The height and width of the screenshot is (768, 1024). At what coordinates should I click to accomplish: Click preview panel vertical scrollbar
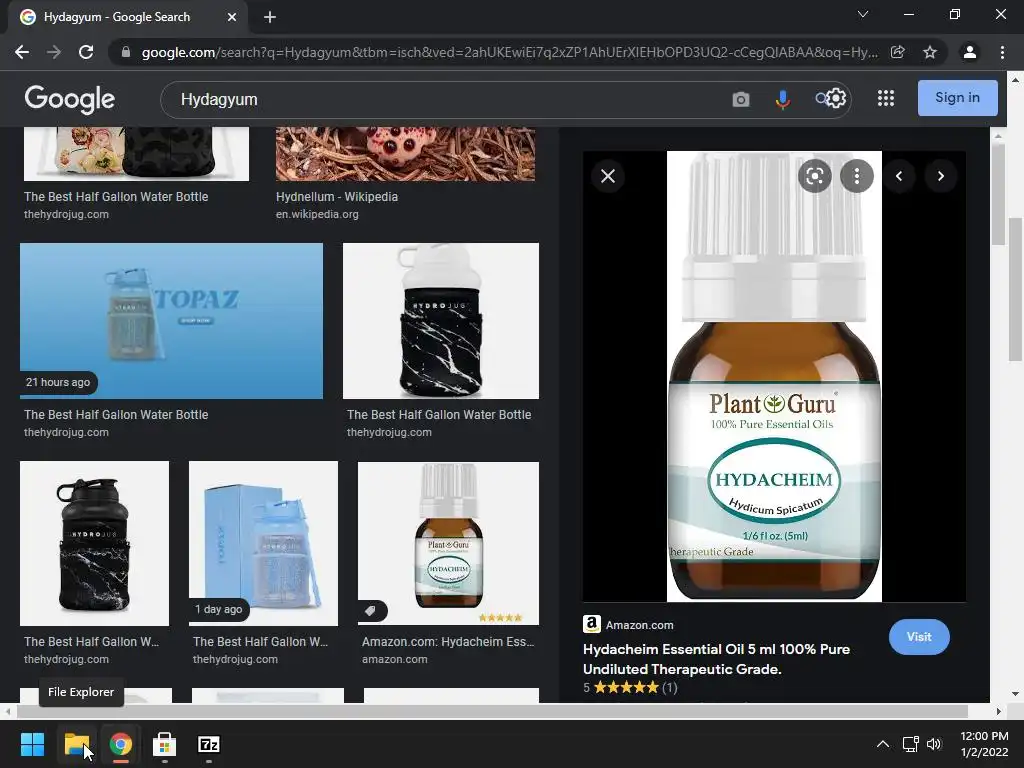click(x=997, y=196)
